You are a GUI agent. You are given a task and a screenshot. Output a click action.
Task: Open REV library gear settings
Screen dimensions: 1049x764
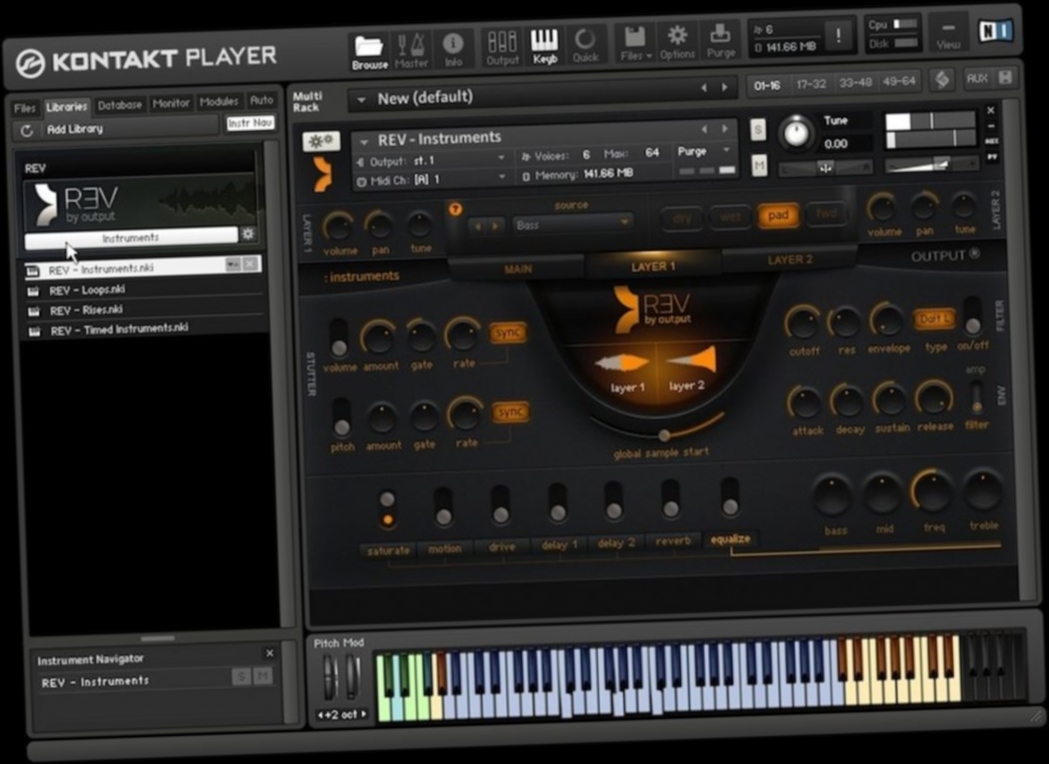coord(248,233)
